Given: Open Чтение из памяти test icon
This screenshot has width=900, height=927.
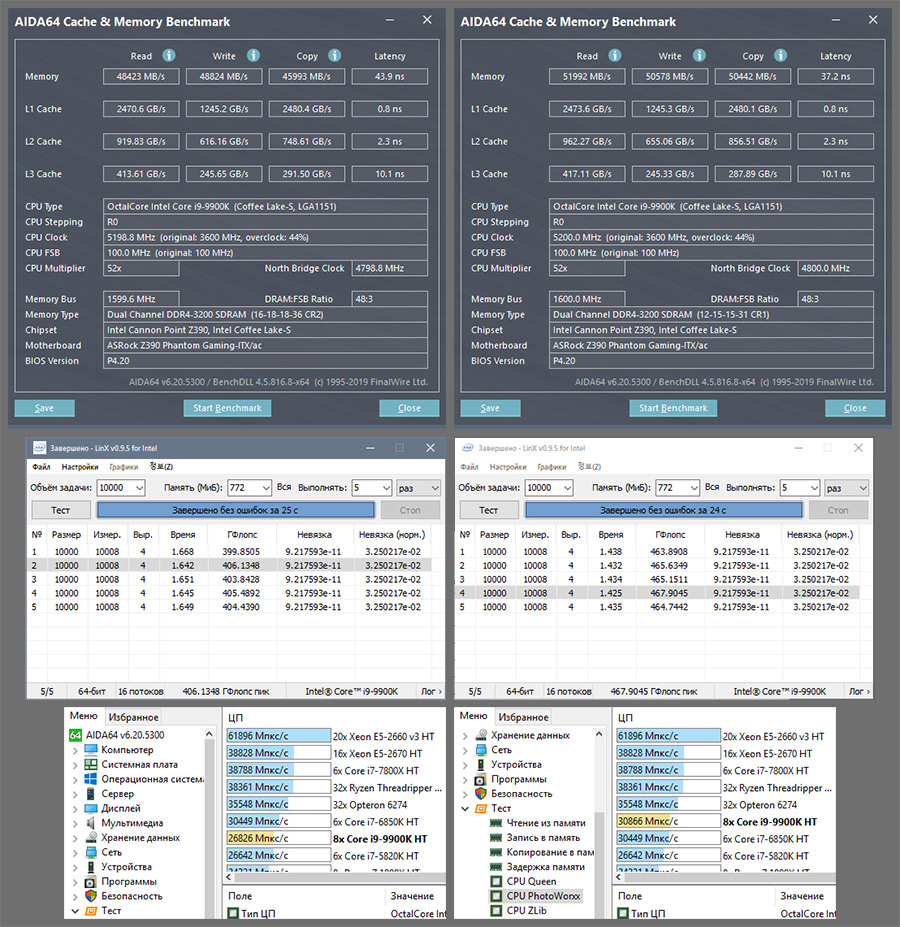Looking at the screenshot, I should click(496, 823).
